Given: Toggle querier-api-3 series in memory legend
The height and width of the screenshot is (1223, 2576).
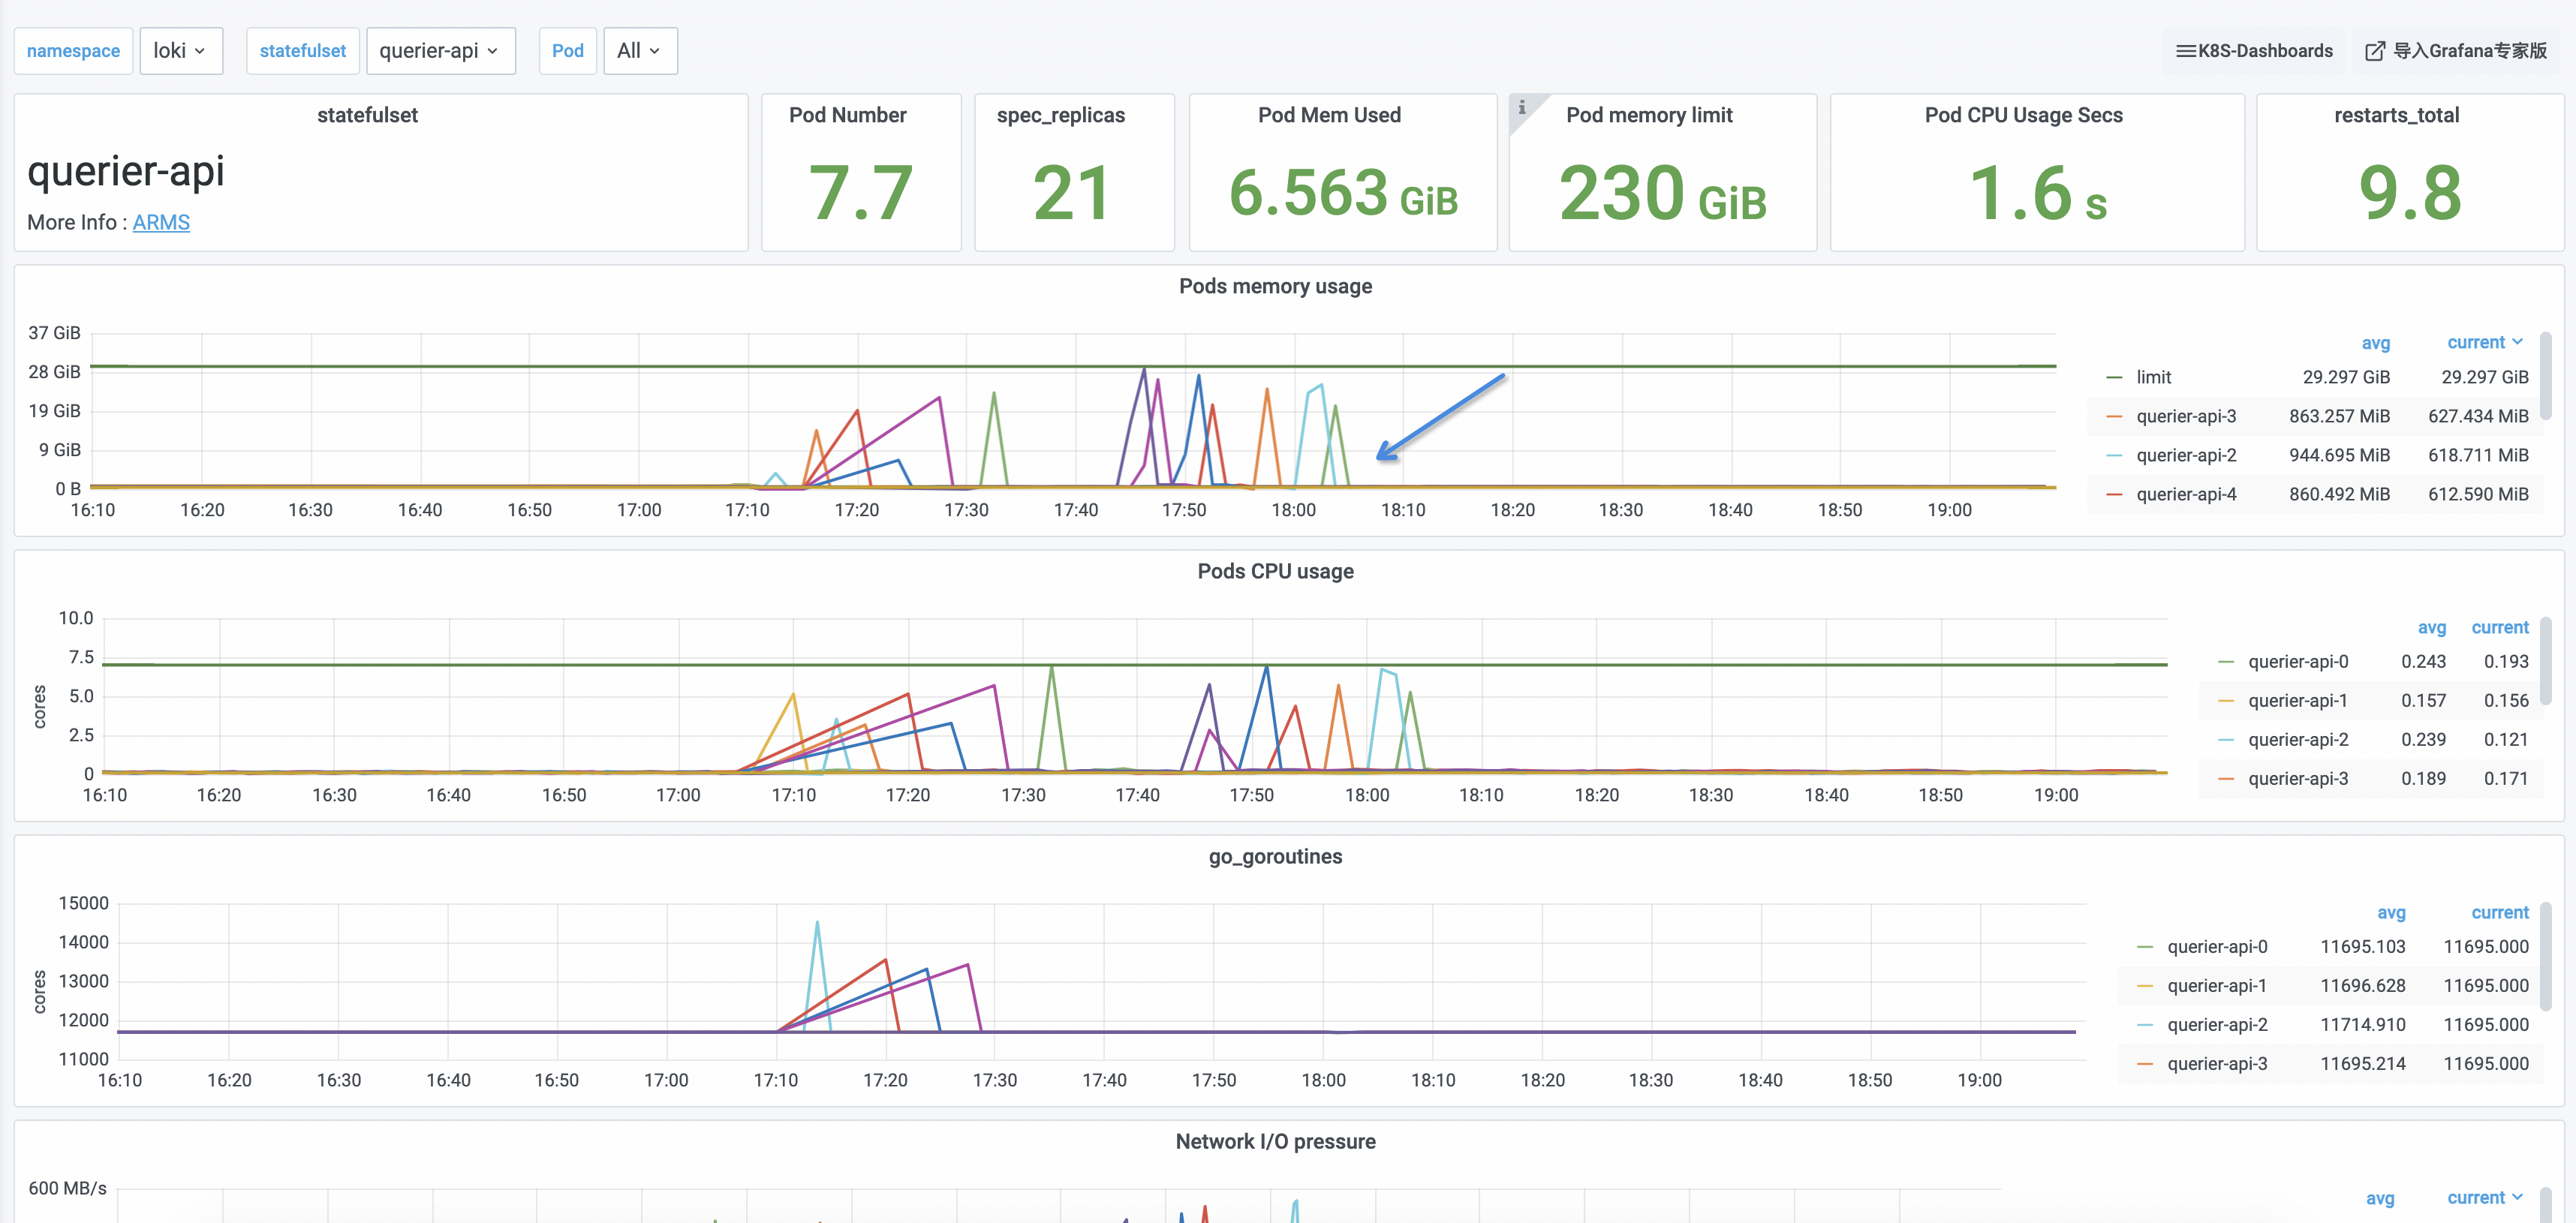Looking at the screenshot, I should pyautogui.click(x=2186, y=416).
